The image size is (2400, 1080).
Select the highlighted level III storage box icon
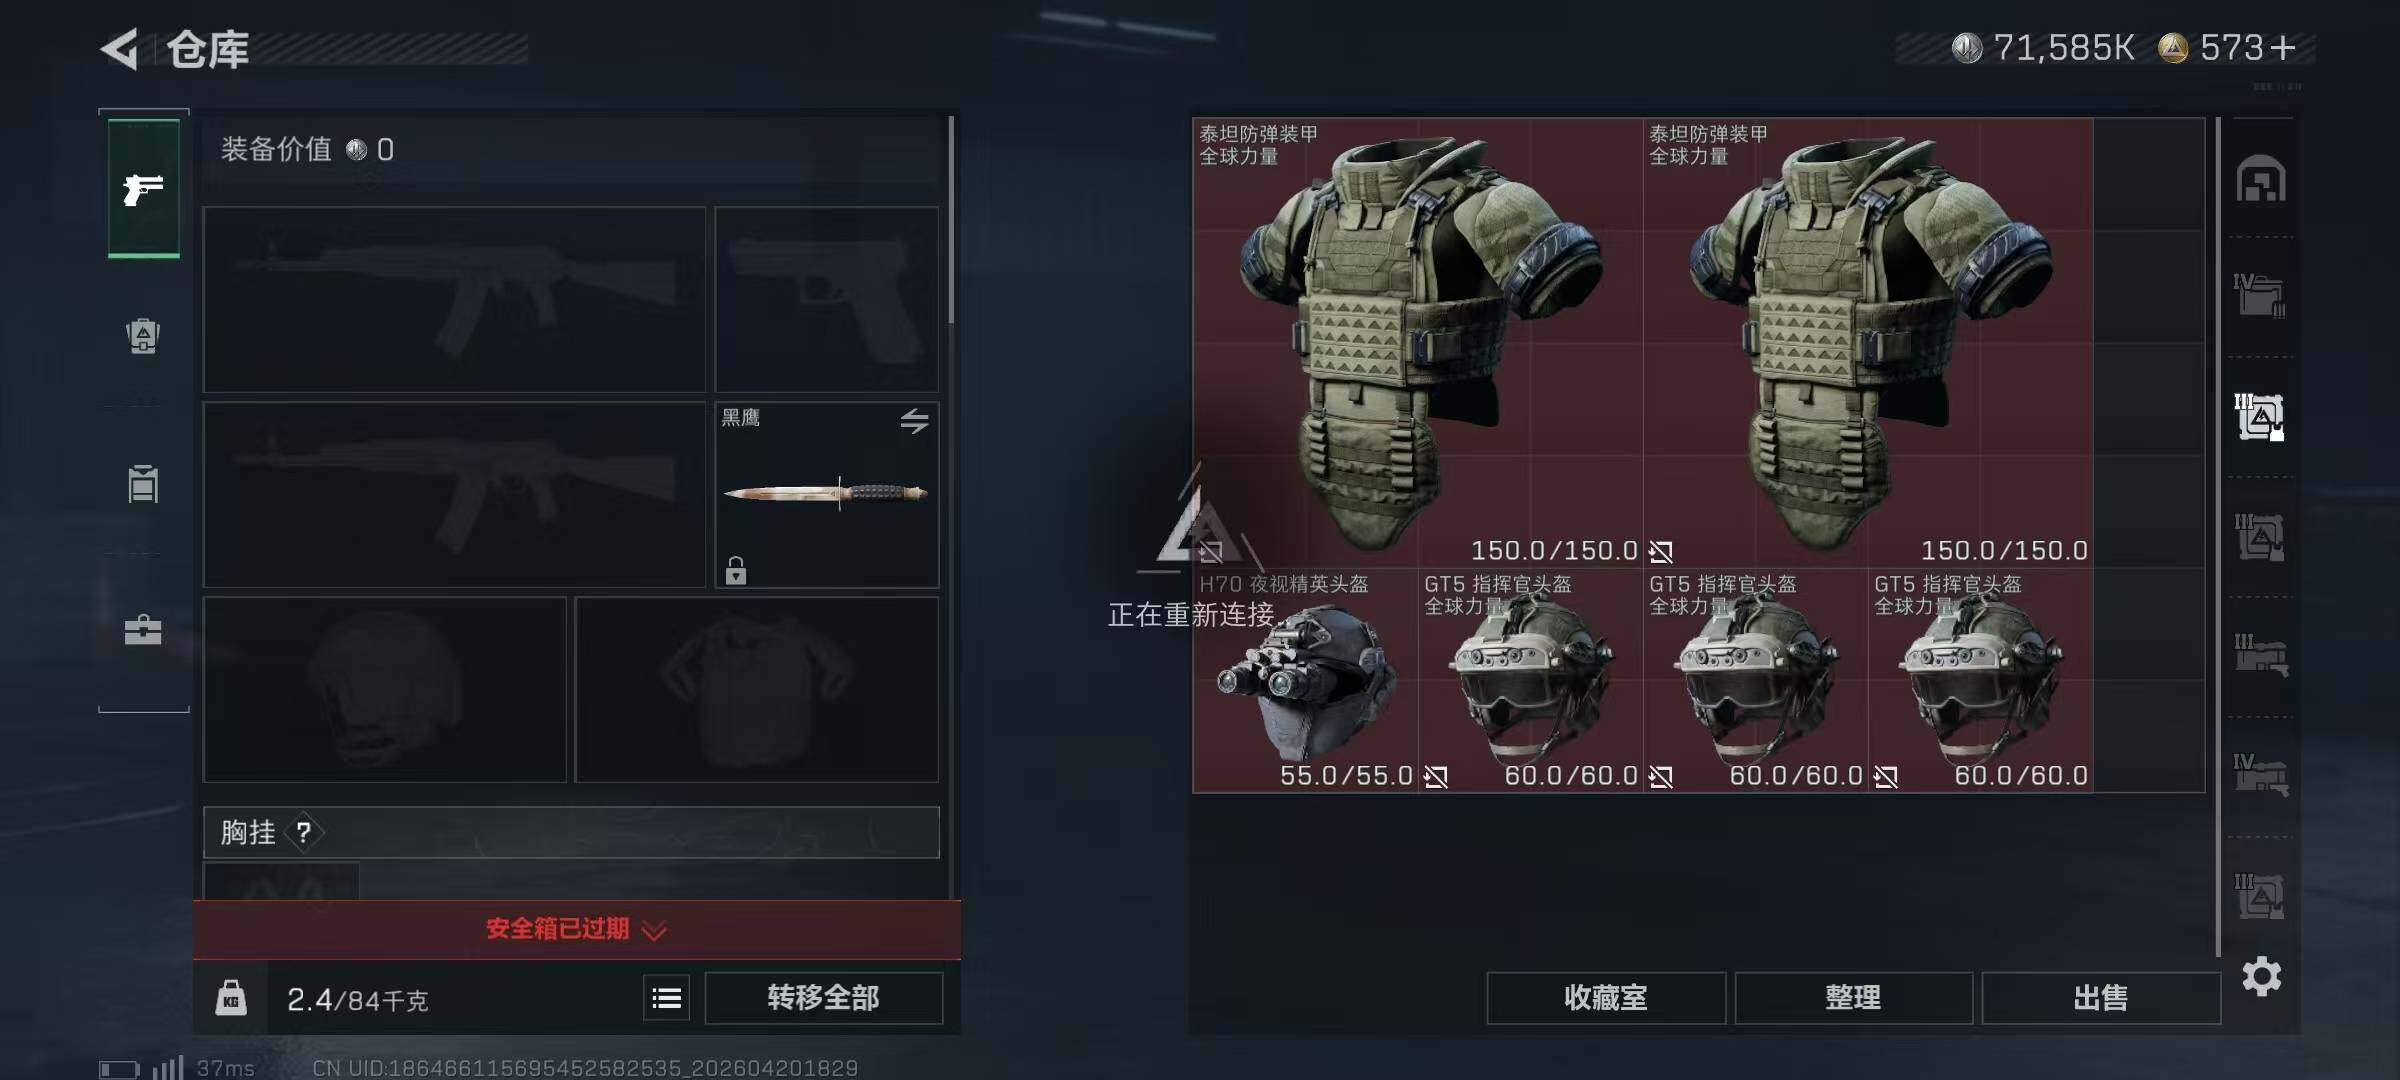pos(2260,416)
